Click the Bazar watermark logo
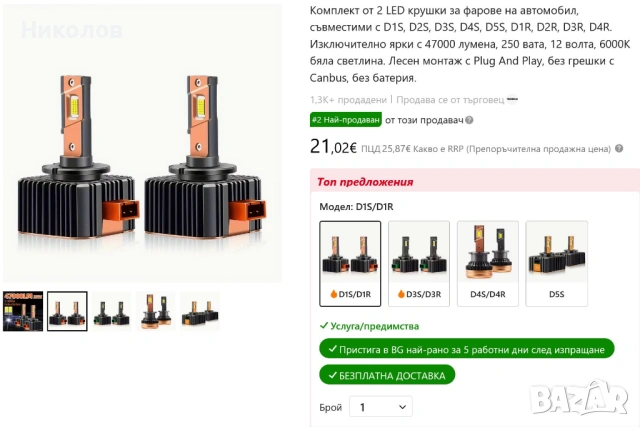Screen dimensions: 640x427 point(579,398)
